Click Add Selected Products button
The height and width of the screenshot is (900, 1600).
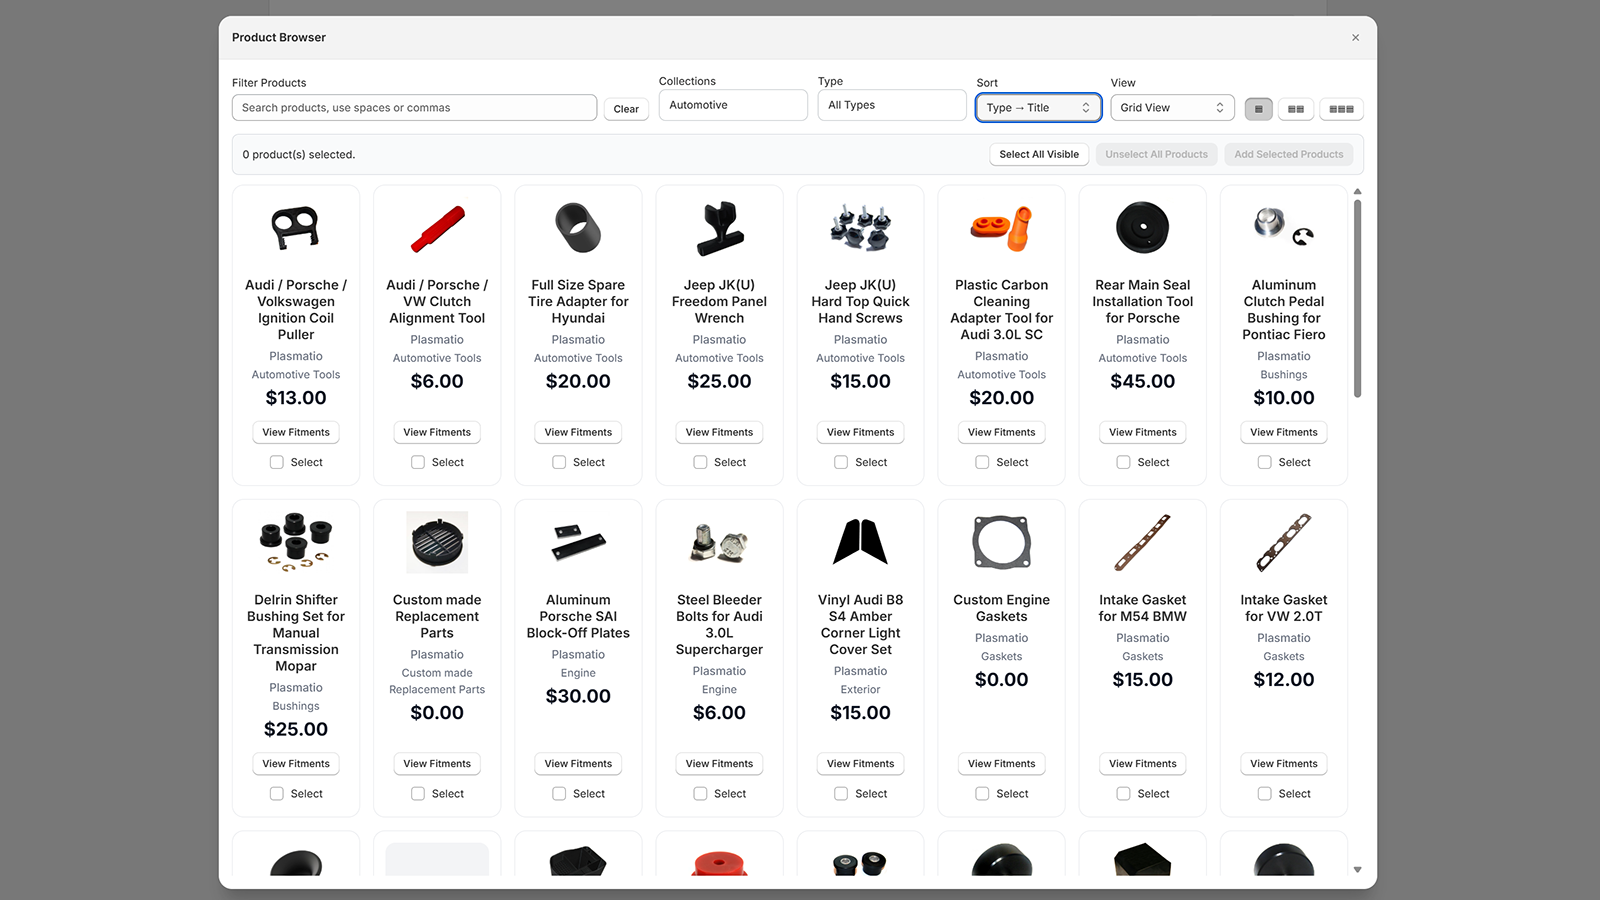(x=1289, y=154)
